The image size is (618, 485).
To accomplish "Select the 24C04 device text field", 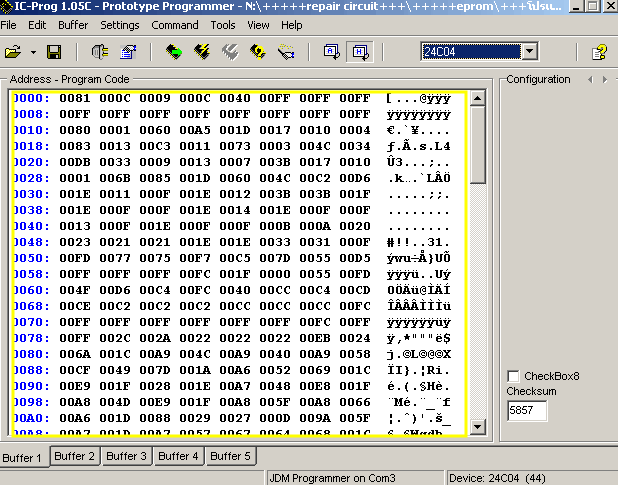I will 471,52.
